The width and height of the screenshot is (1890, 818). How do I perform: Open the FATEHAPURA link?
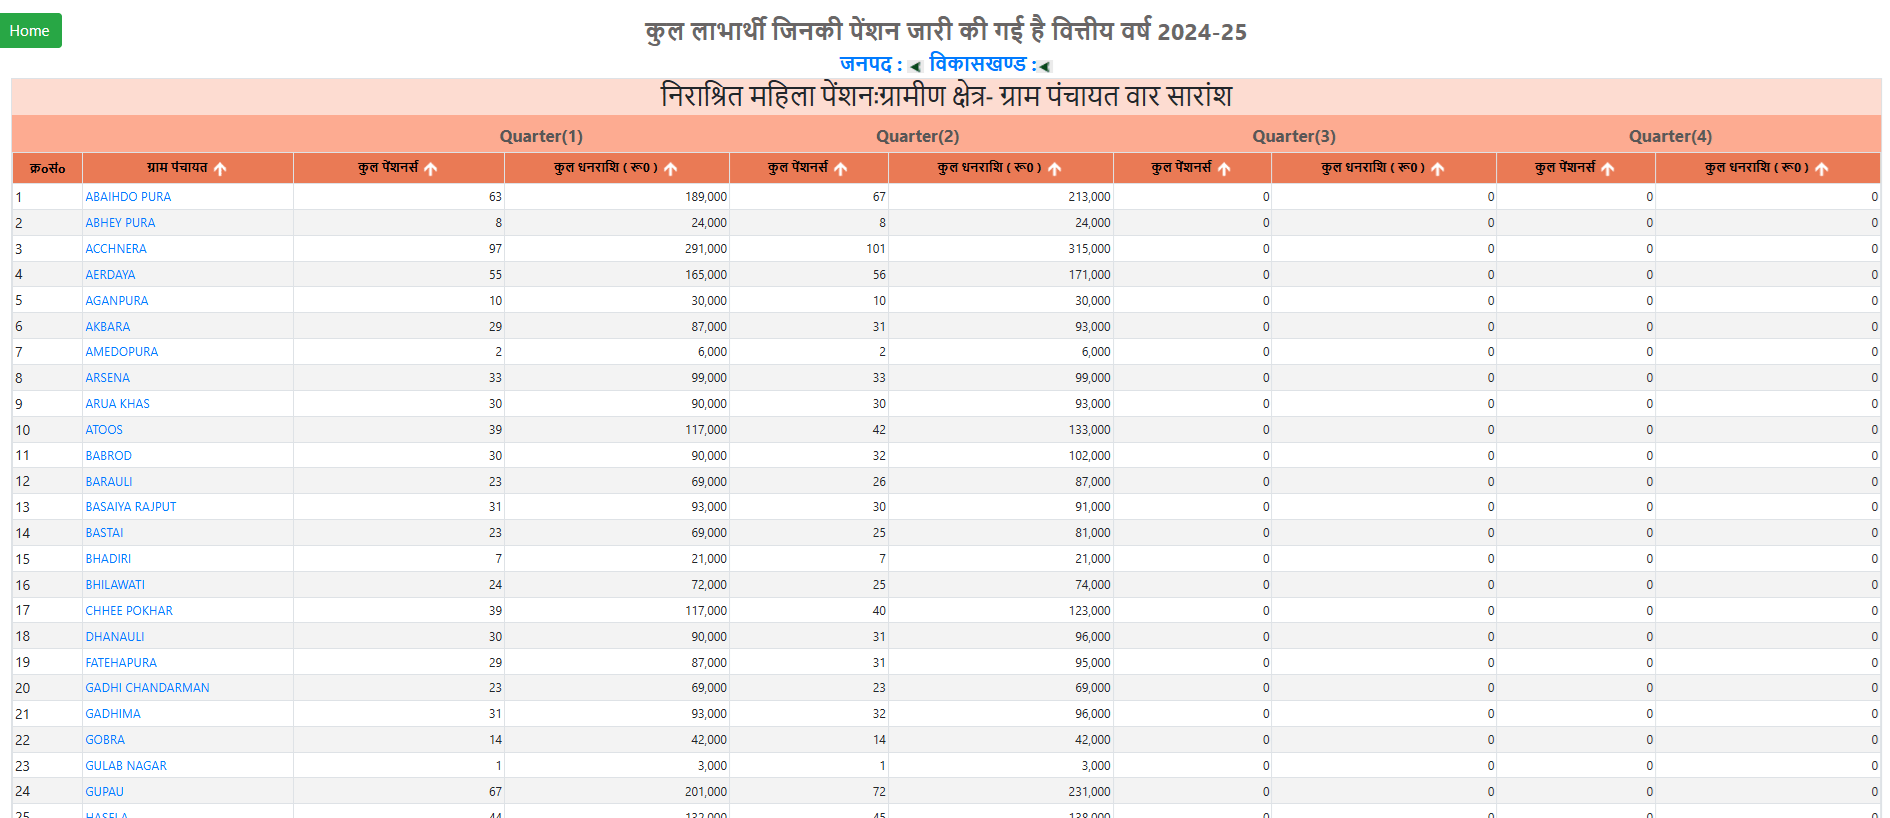click(121, 663)
